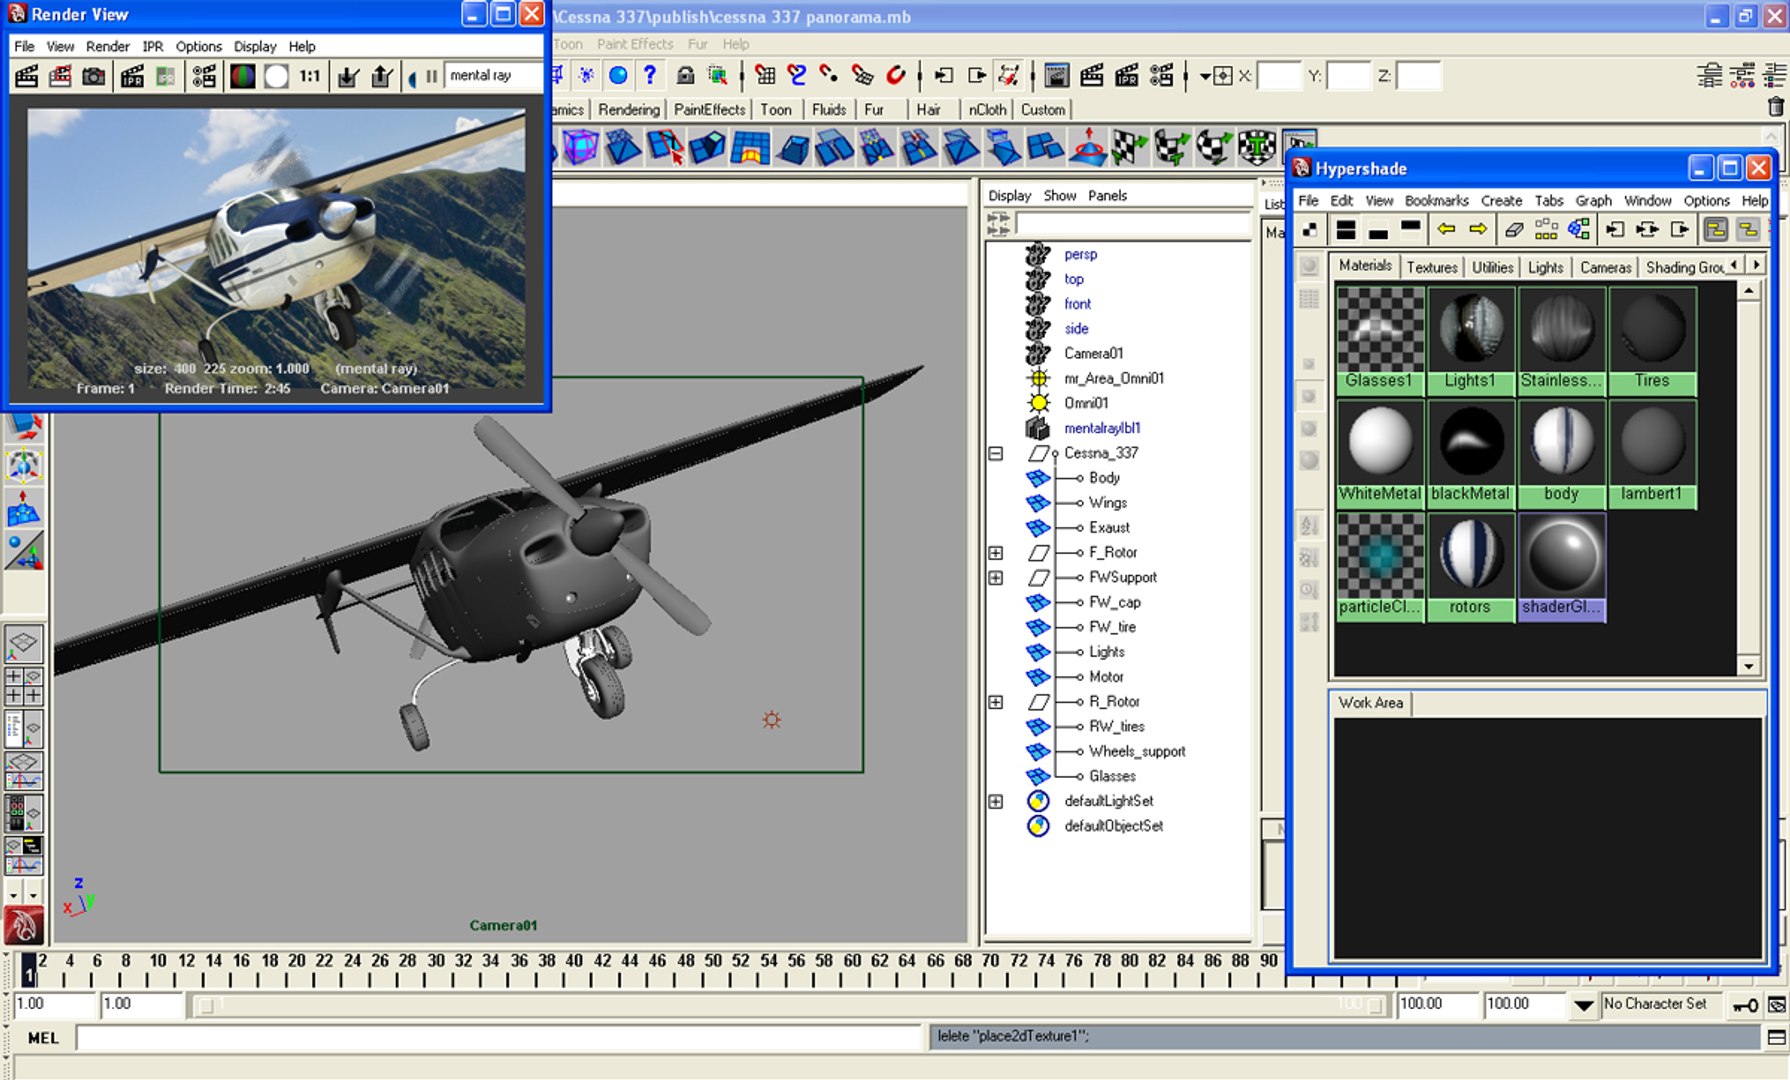Toggle Snap to view planes magnet icon
1790x1080 pixels.
[x=862, y=75]
